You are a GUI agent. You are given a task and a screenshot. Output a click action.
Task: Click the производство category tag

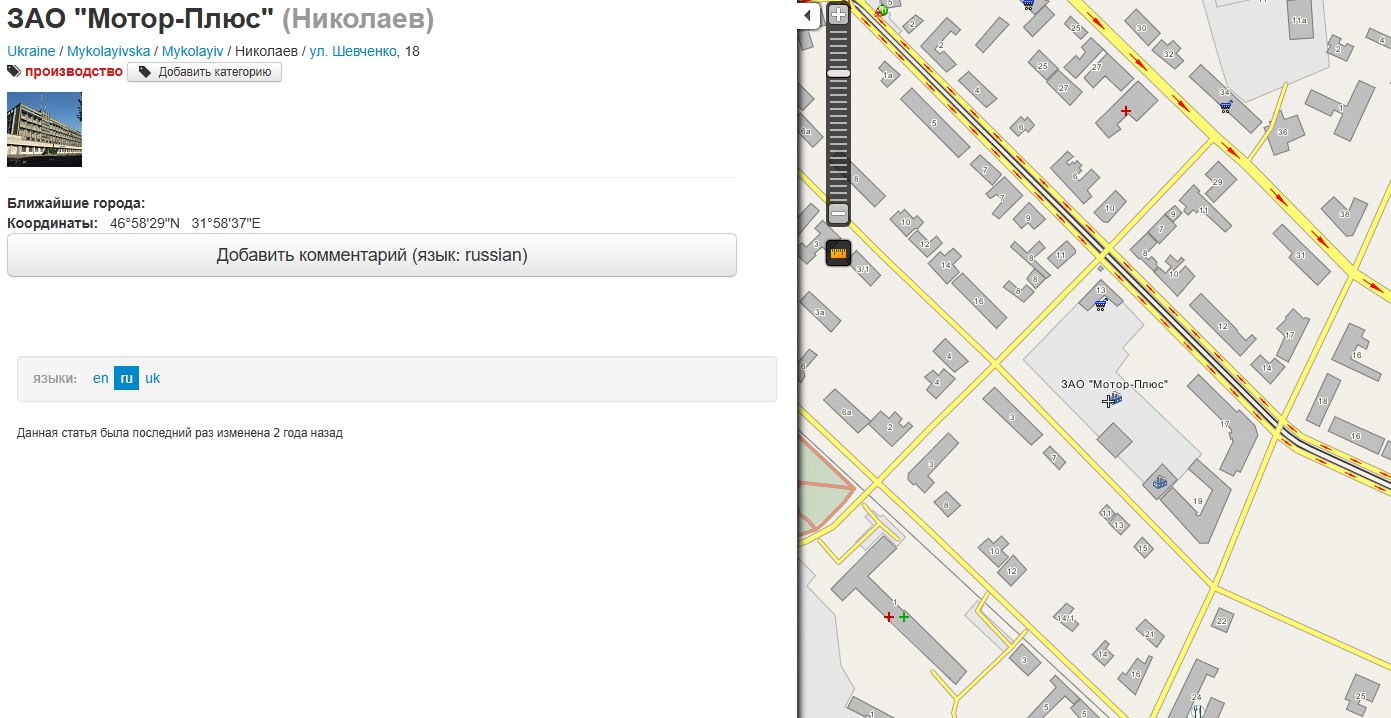(74, 72)
